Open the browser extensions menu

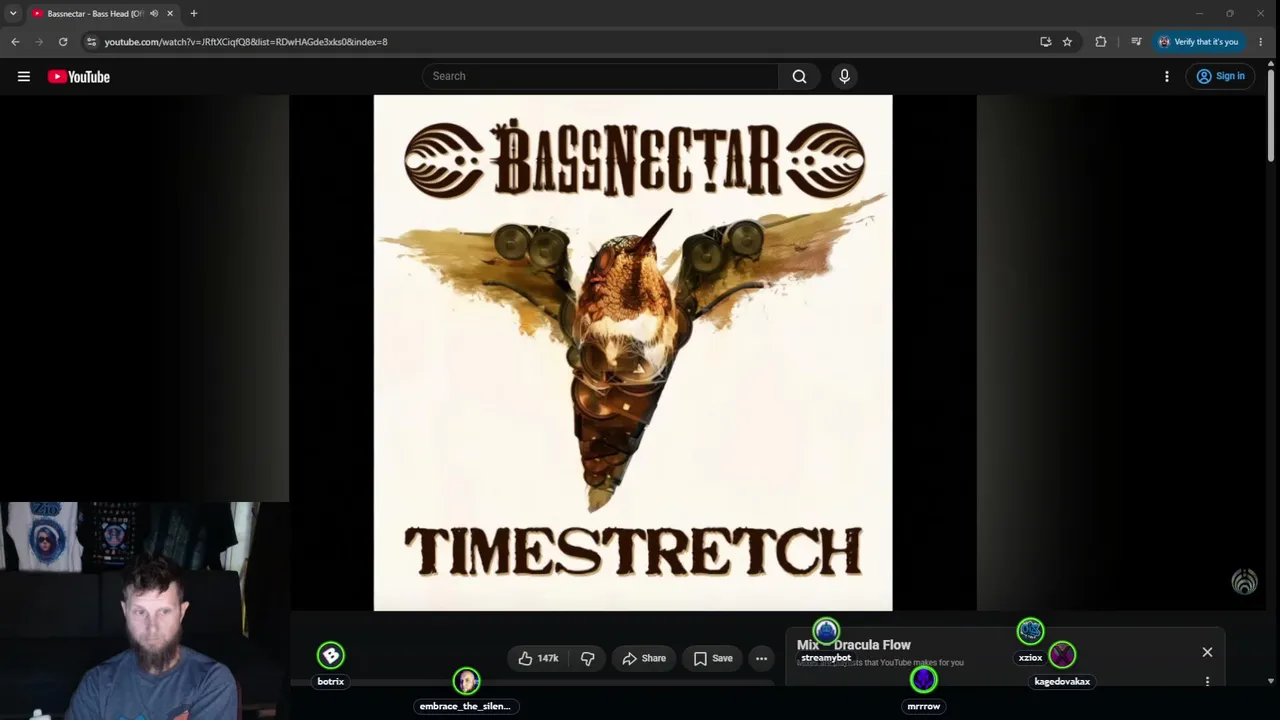click(x=1101, y=42)
